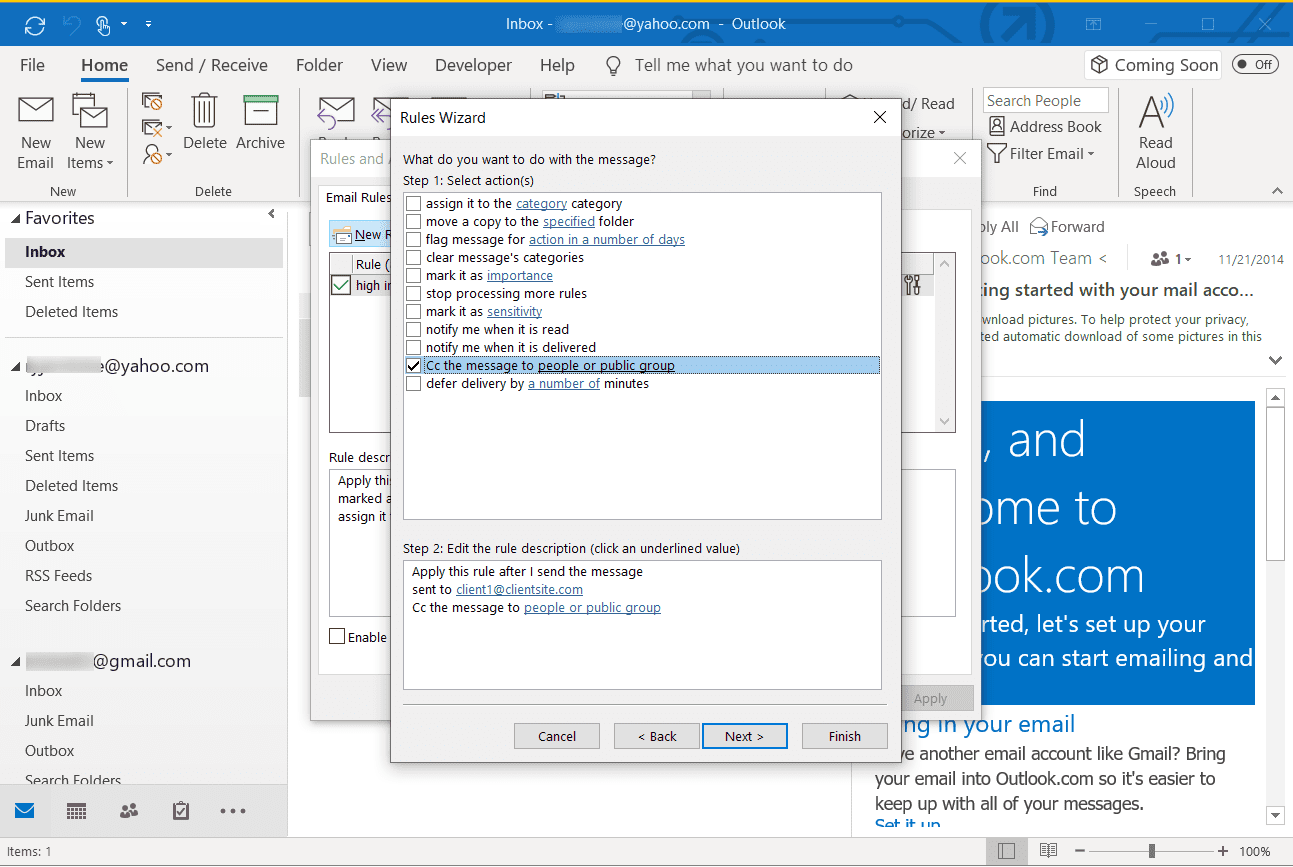This screenshot has width=1293, height=867.
Task: Check the 'mark it as importance' action
Action: 413,275
